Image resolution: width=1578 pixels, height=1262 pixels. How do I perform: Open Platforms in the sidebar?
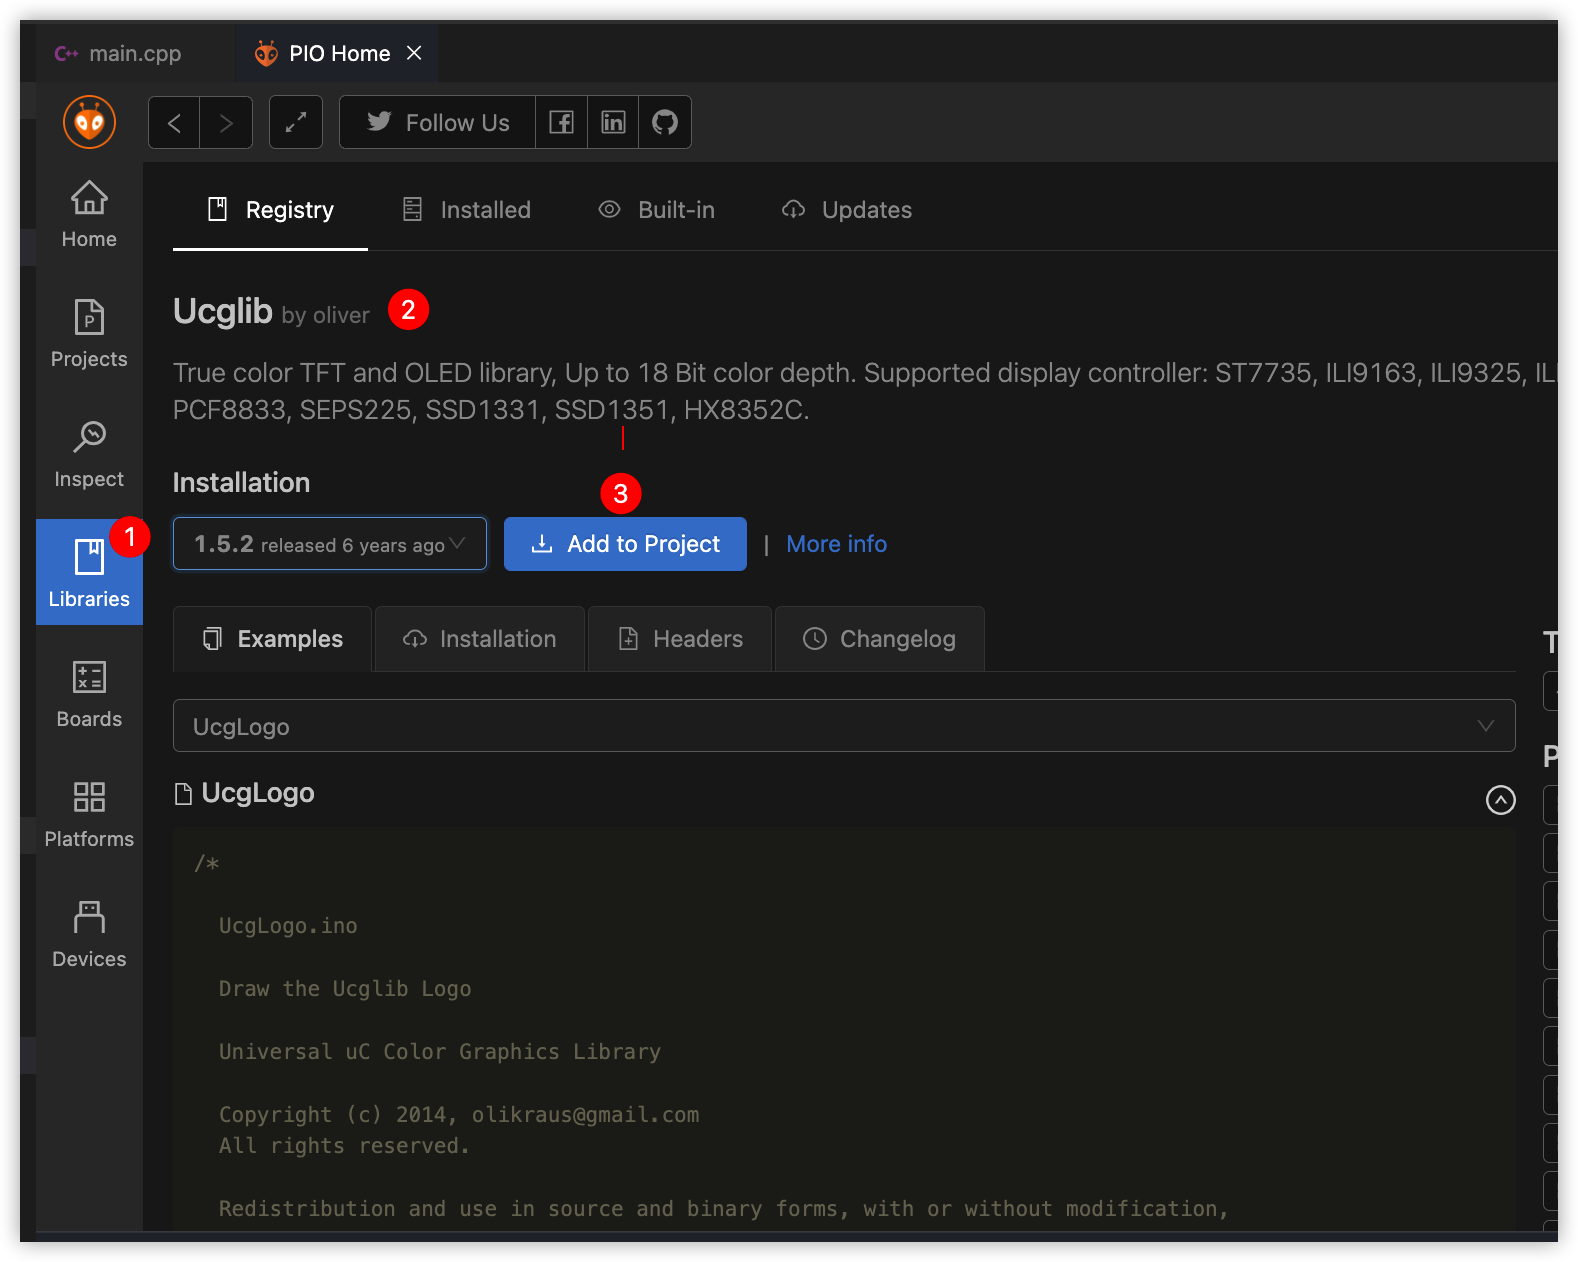click(89, 814)
